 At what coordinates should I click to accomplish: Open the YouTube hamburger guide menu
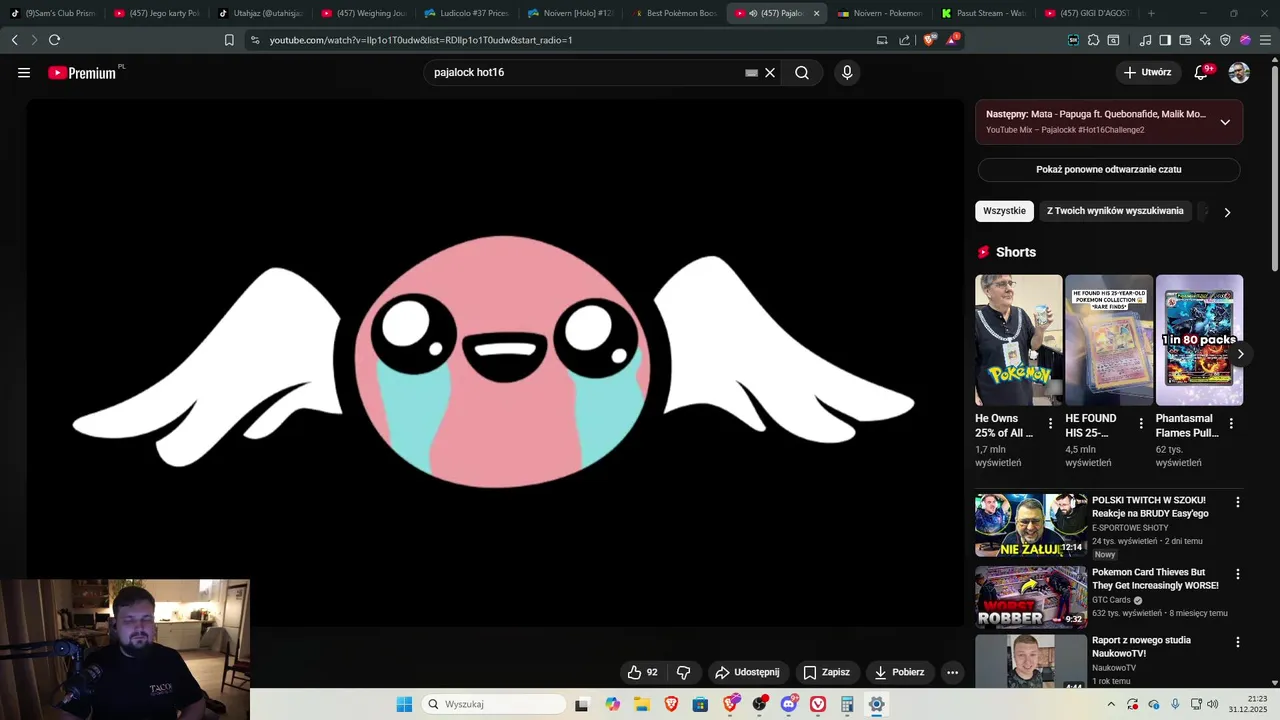coord(24,72)
